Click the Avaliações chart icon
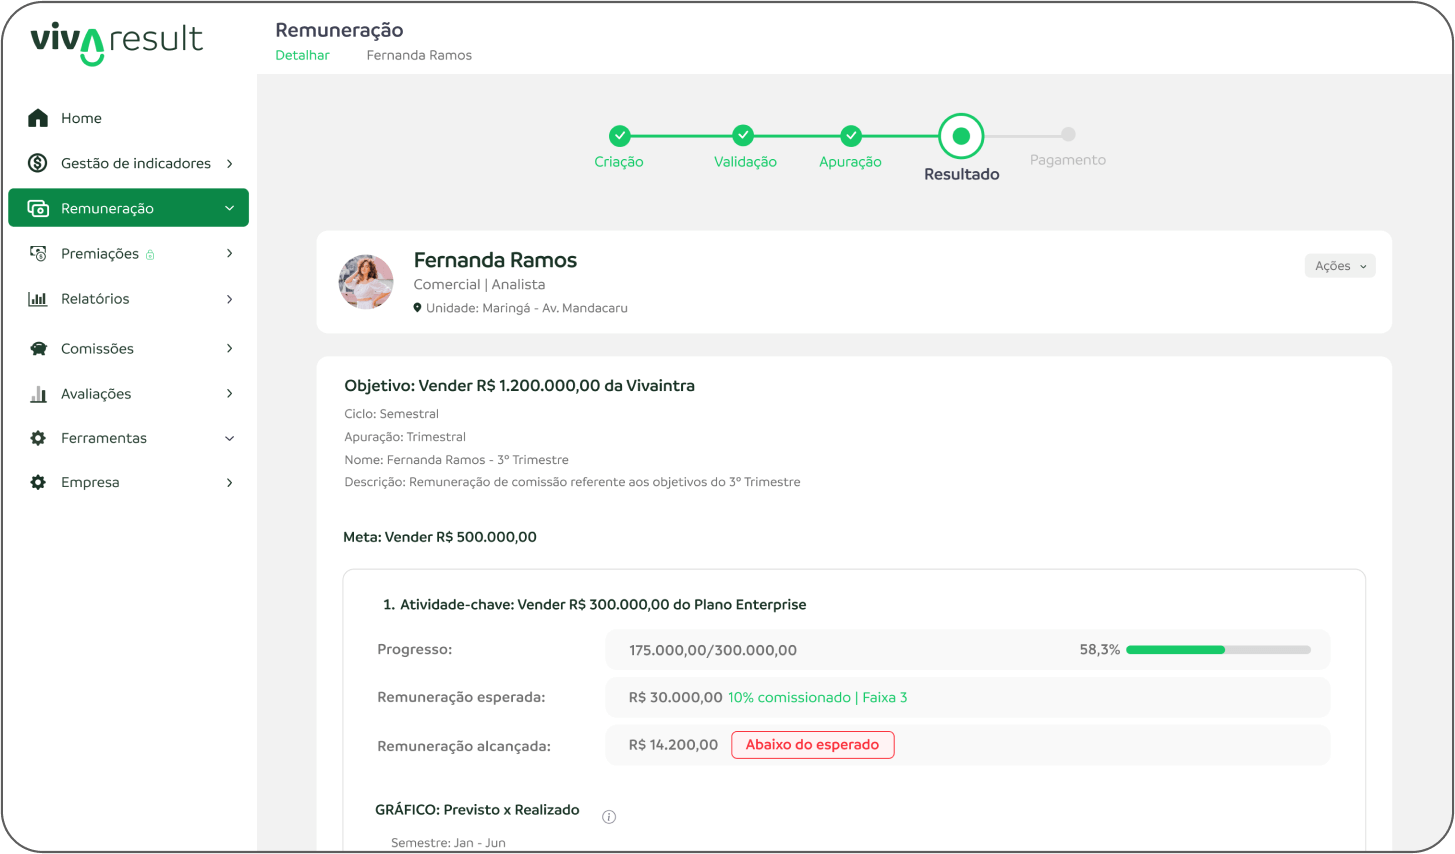Image resolution: width=1455 pixels, height=854 pixels. [38, 394]
